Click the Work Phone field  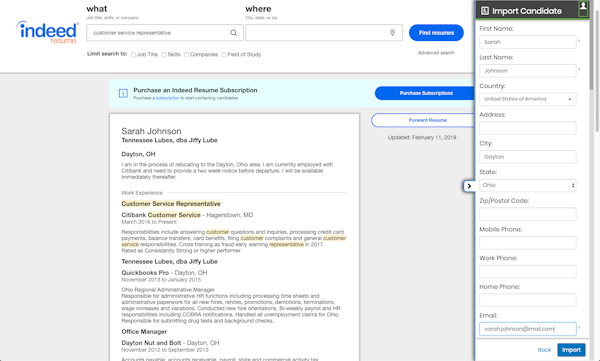528,271
